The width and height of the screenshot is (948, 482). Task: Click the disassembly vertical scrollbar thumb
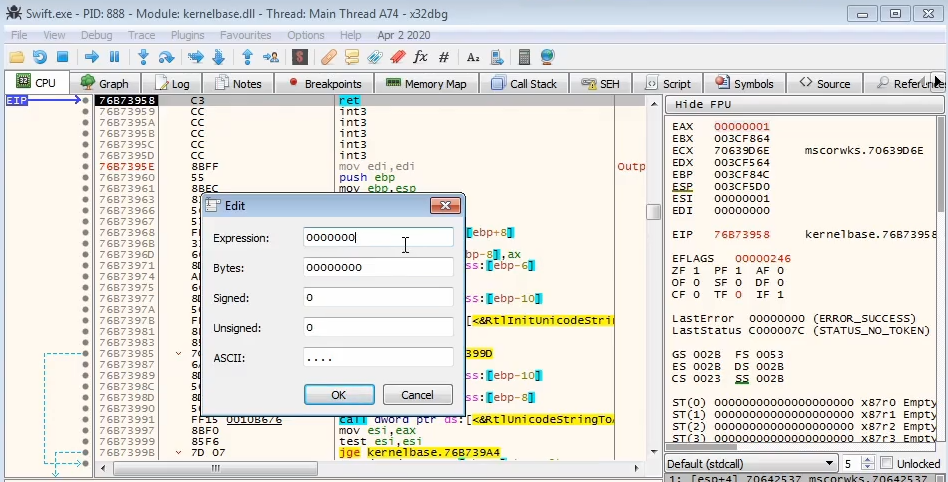[x=653, y=212]
